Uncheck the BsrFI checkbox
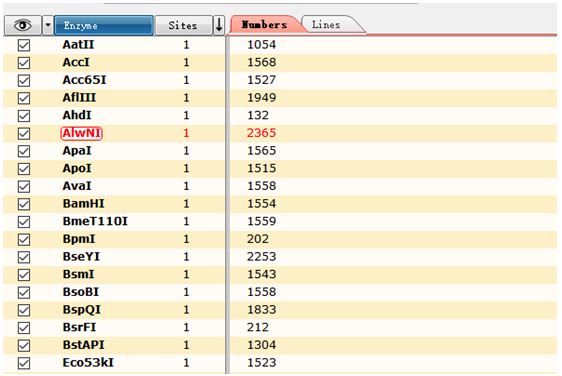This screenshot has height=376, width=562. click(24, 328)
